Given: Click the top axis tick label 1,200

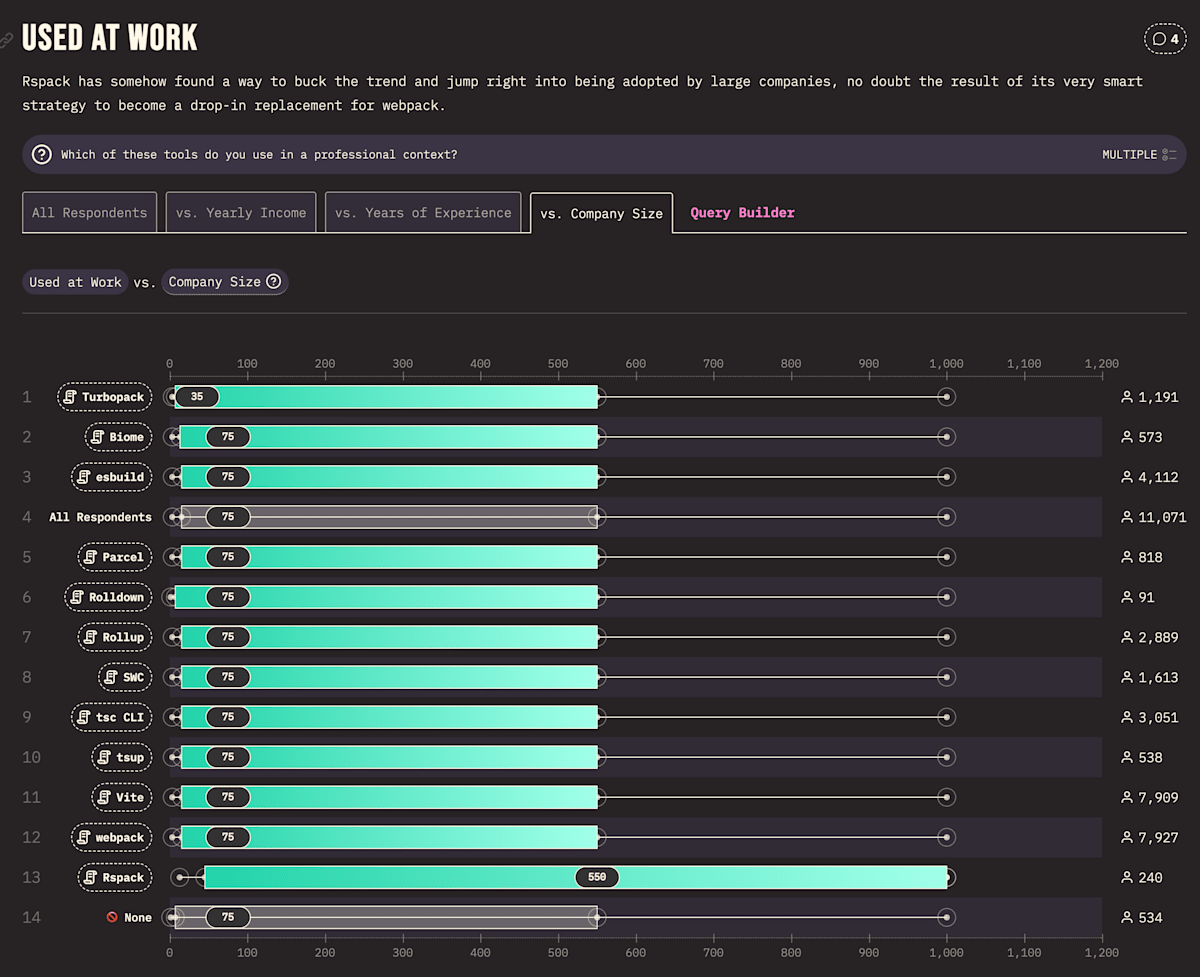Looking at the screenshot, I should tap(1102, 364).
